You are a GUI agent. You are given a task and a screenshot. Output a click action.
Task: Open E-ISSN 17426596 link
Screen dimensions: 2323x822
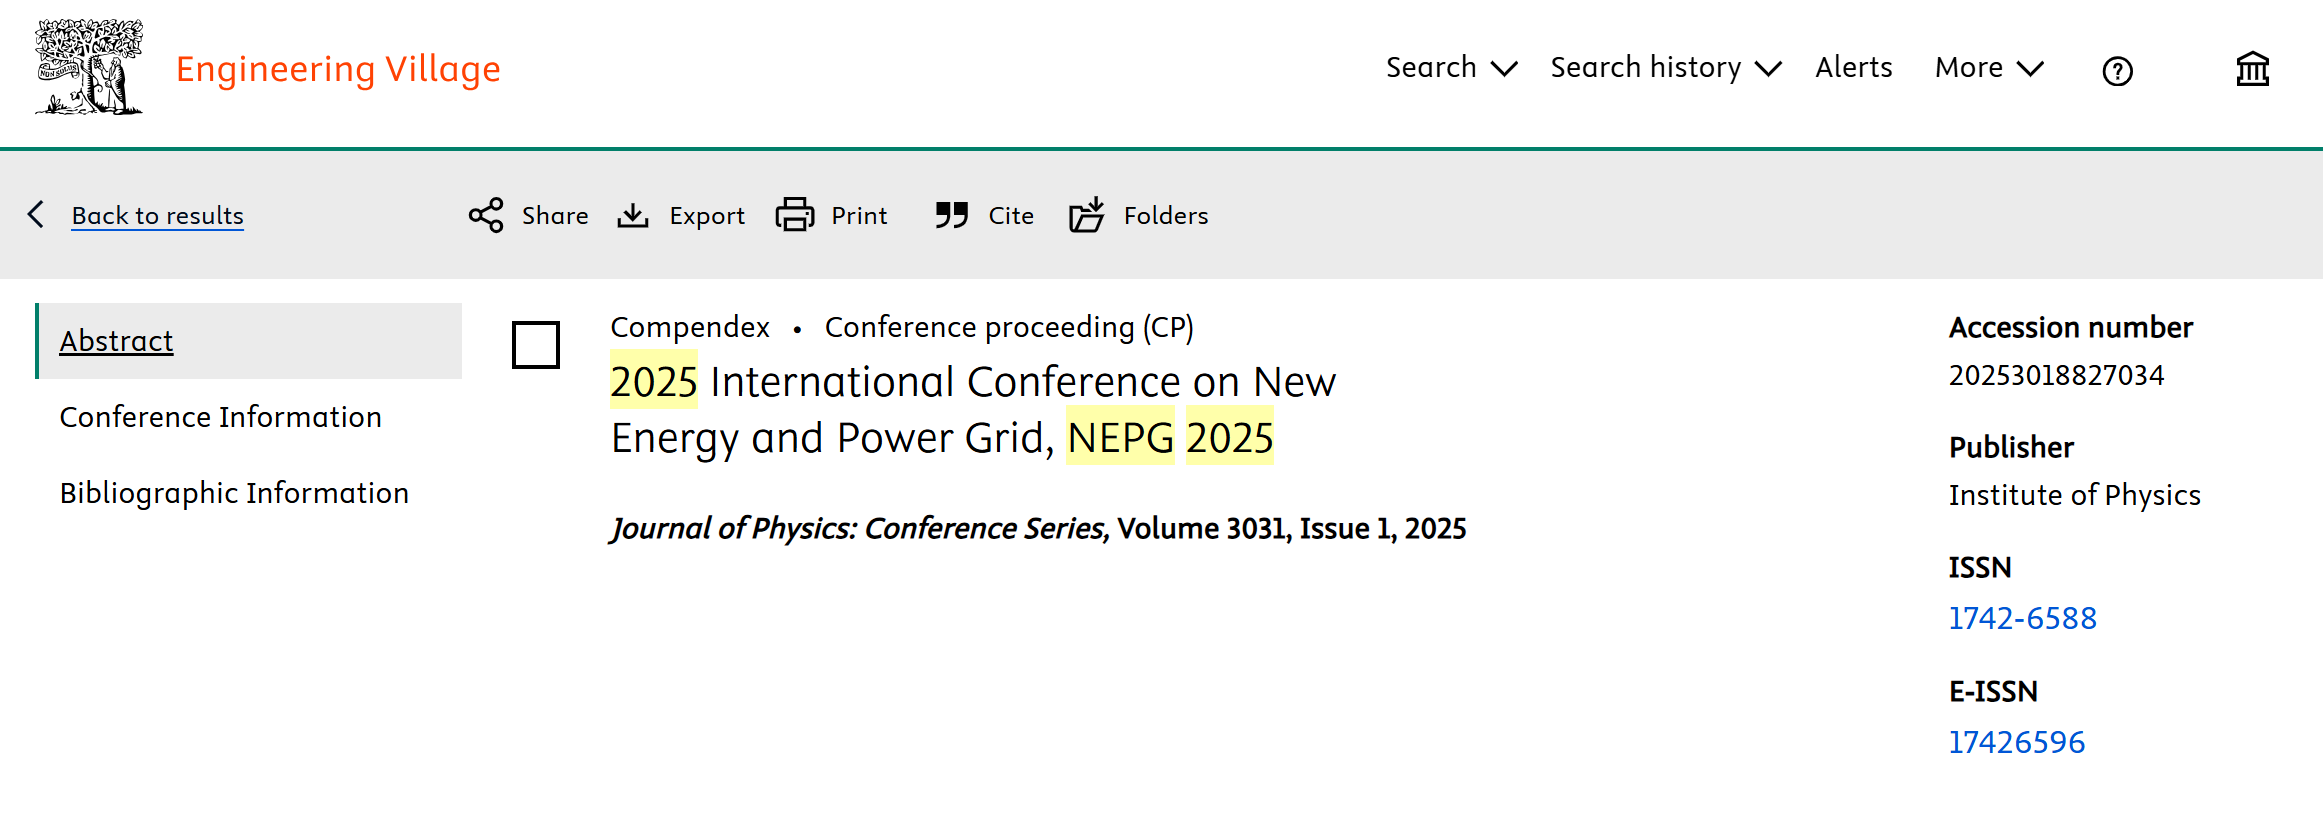coord(2016,742)
